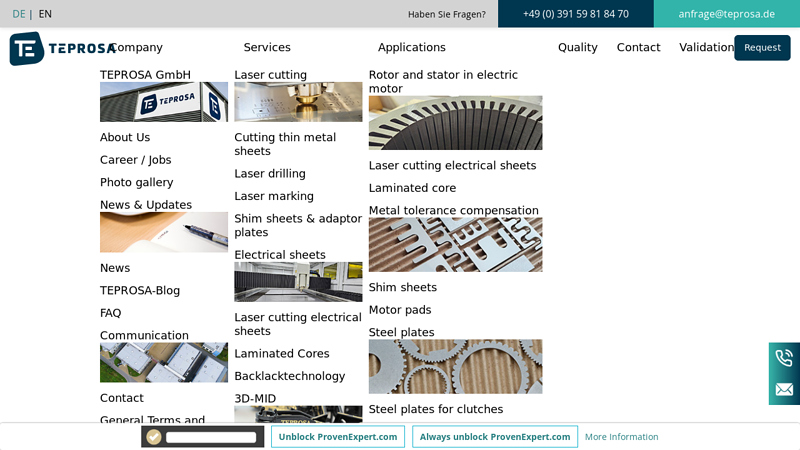Call the +49 (0) 391 59 81 84 70 number
The image size is (800, 450).
(576, 14)
